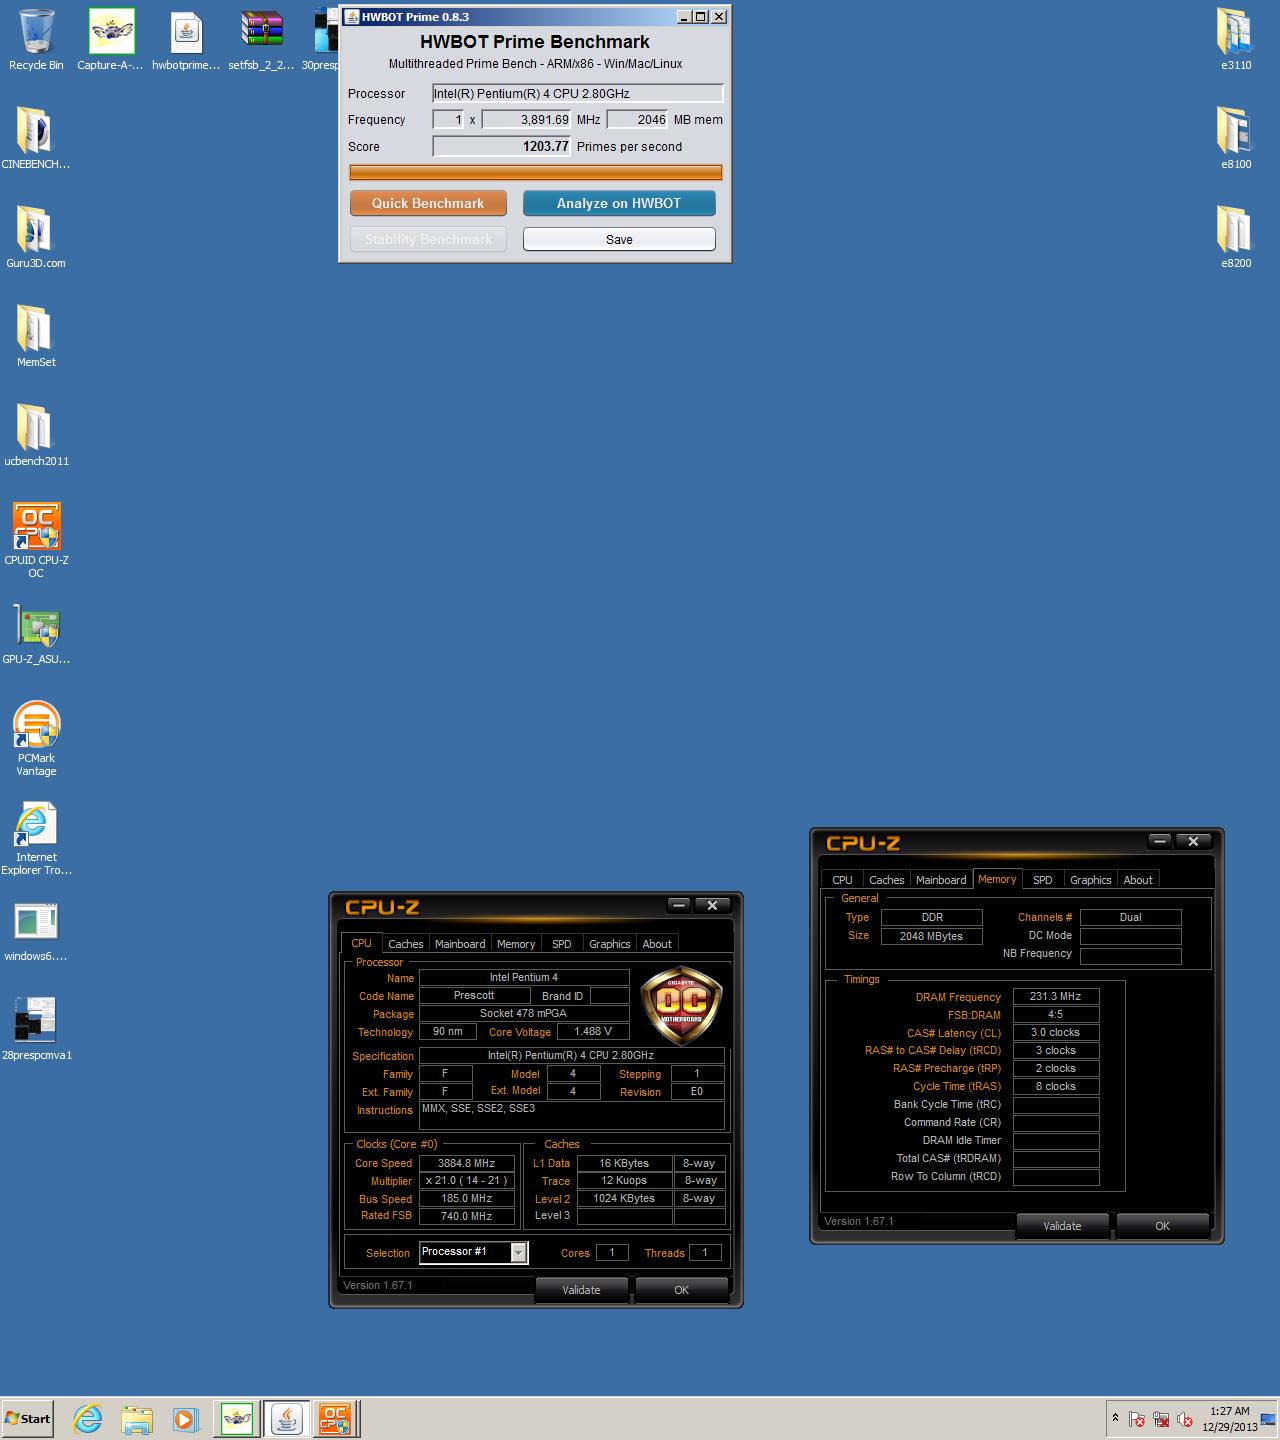This screenshot has height=1440, width=1280.
Task: Click the HWBOT benchmark progress bar
Action: [535, 172]
